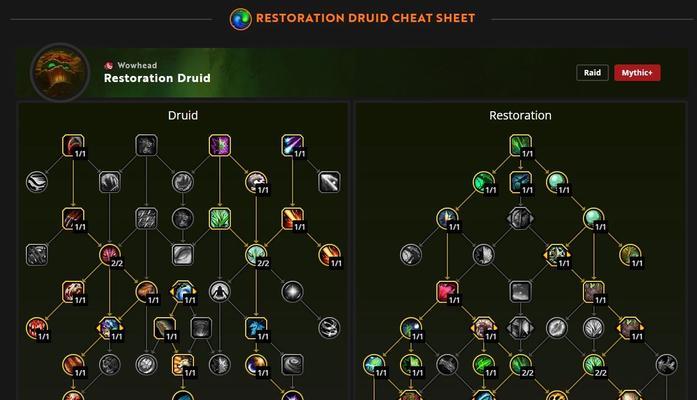Image resolution: width=697 pixels, height=400 pixels.
Task: Select the crescent moon round talent
Action: (256, 365)
